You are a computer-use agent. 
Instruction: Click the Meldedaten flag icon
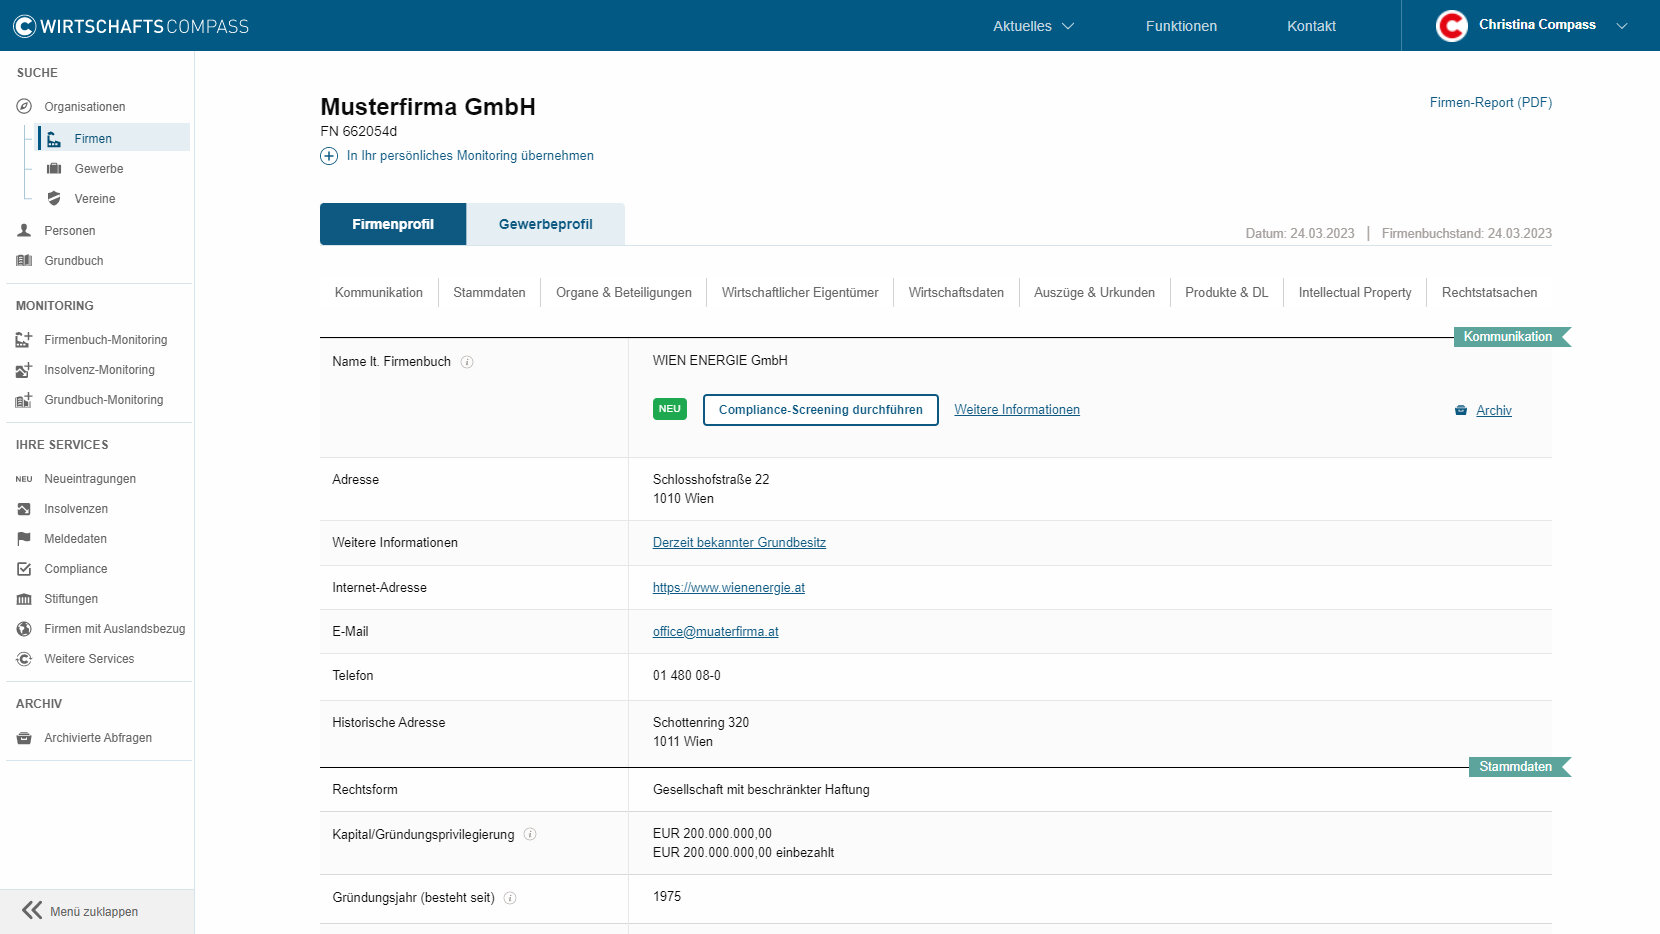[x=24, y=538]
